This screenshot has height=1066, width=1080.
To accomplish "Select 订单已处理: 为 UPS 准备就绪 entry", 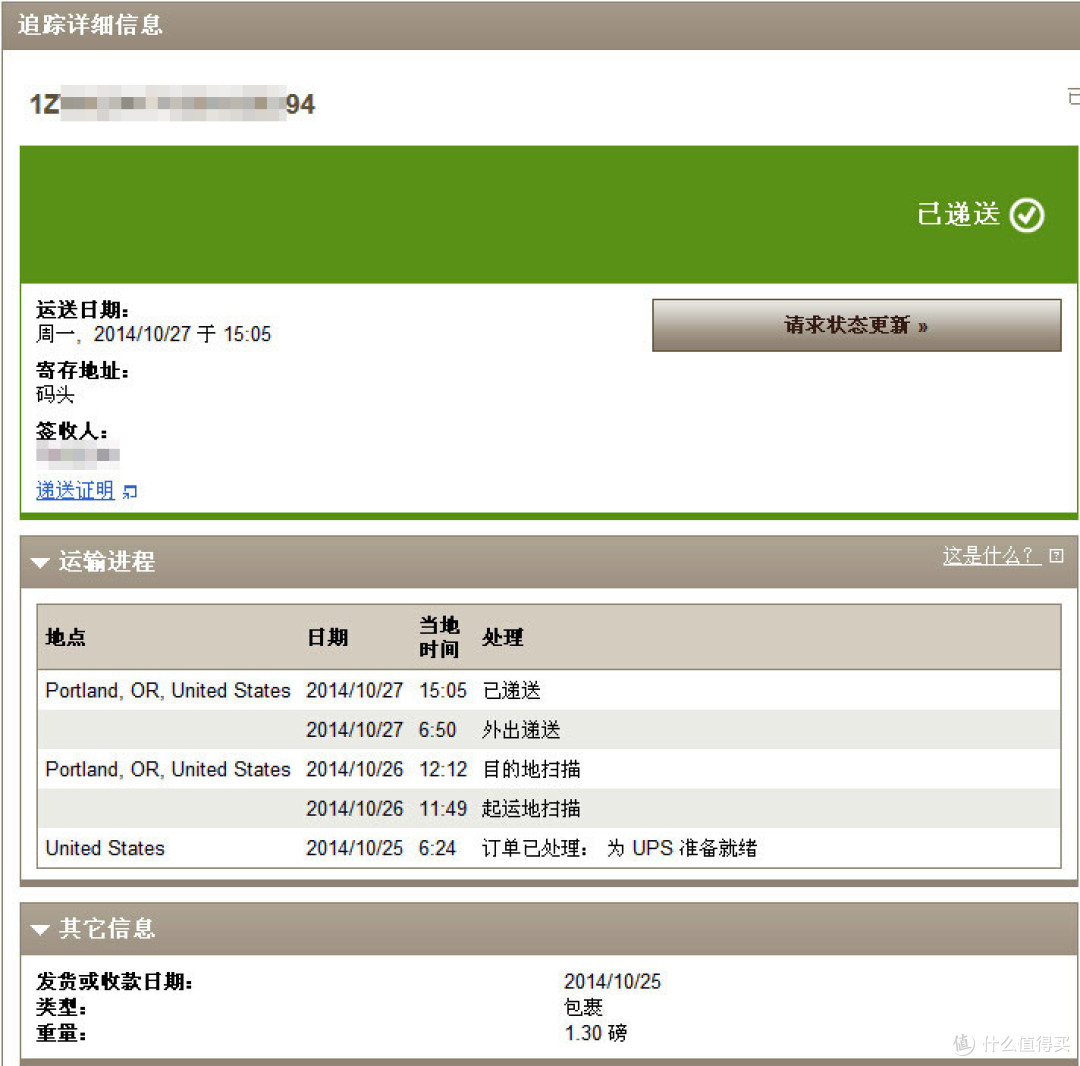I will click(x=619, y=848).
